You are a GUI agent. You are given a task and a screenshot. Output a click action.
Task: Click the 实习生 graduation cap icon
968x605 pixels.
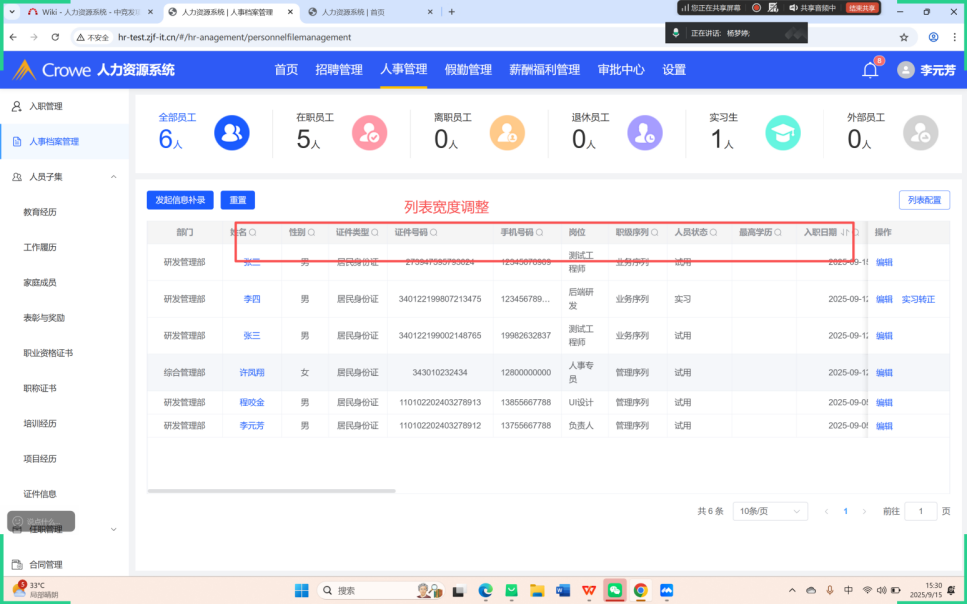point(782,132)
